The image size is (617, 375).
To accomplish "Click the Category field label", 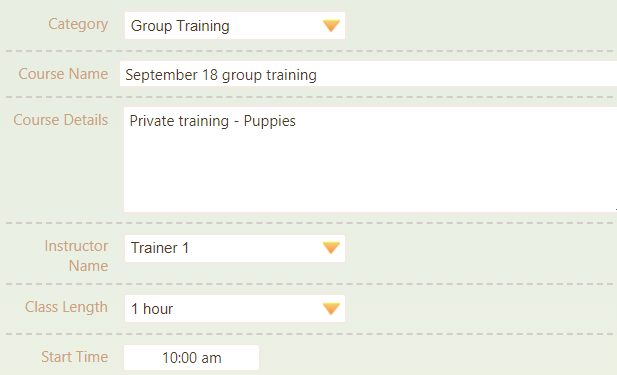I will [78, 24].
